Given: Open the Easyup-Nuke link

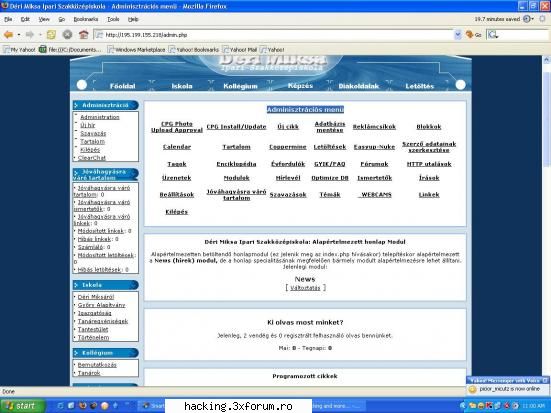Looking at the screenshot, I should point(374,147).
